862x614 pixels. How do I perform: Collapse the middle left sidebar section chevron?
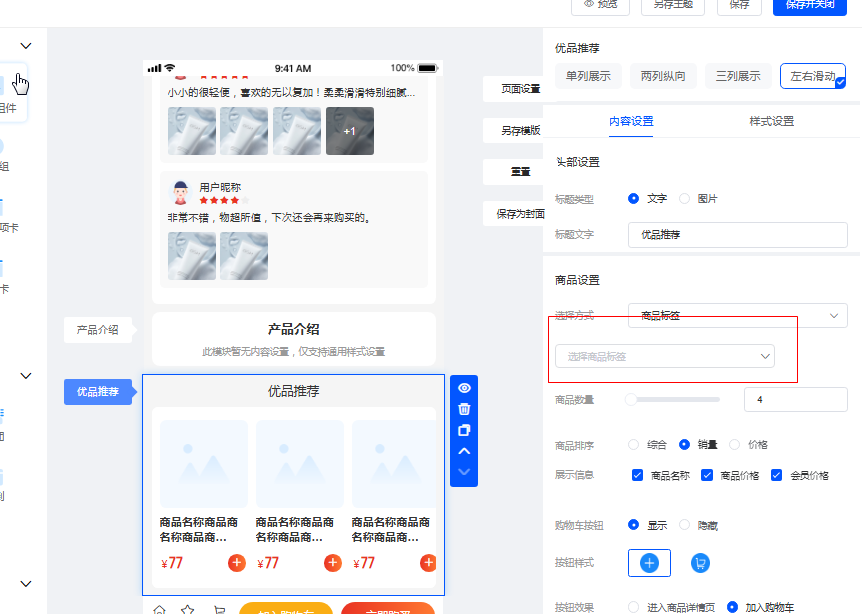26,376
